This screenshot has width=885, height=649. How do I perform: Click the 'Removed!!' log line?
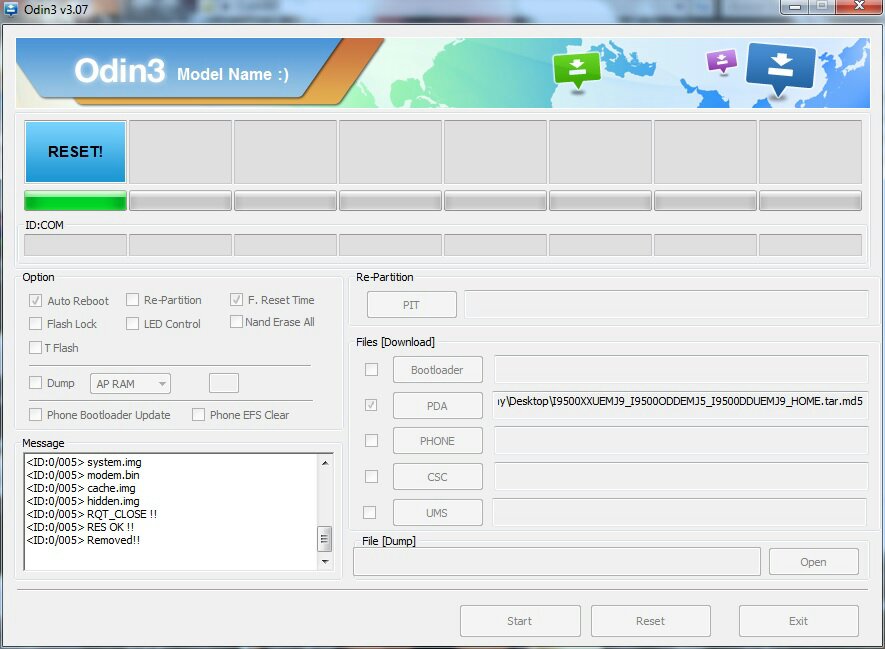pos(83,540)
